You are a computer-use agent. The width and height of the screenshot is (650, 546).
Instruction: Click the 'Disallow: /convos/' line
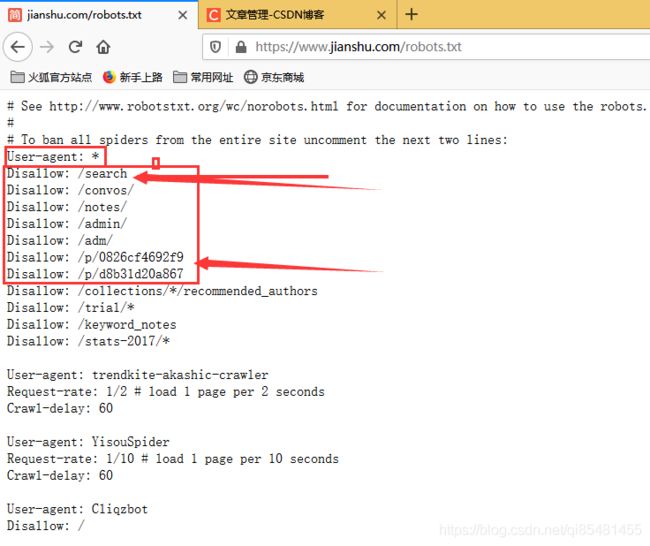70,190
